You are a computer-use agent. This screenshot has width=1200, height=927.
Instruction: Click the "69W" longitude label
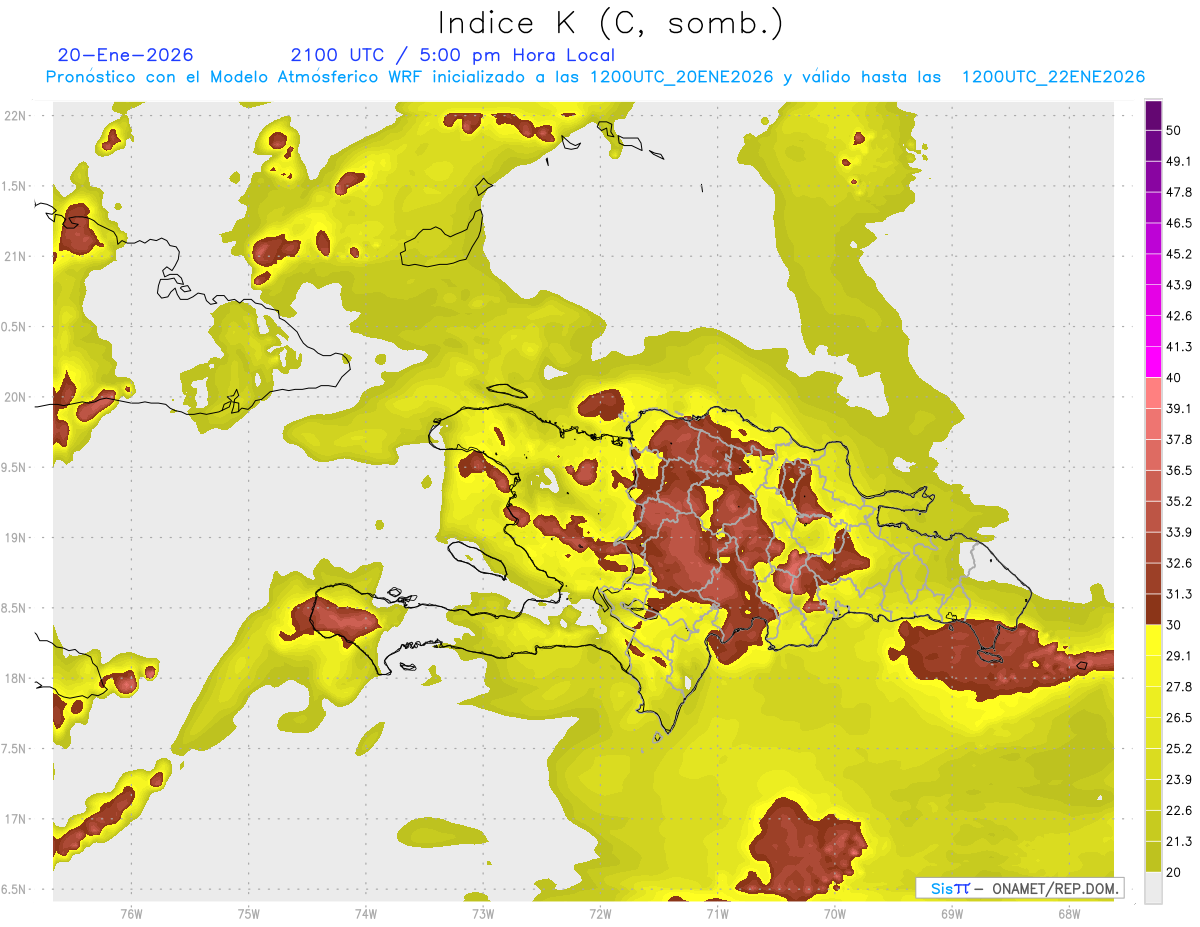click(952, 914)
